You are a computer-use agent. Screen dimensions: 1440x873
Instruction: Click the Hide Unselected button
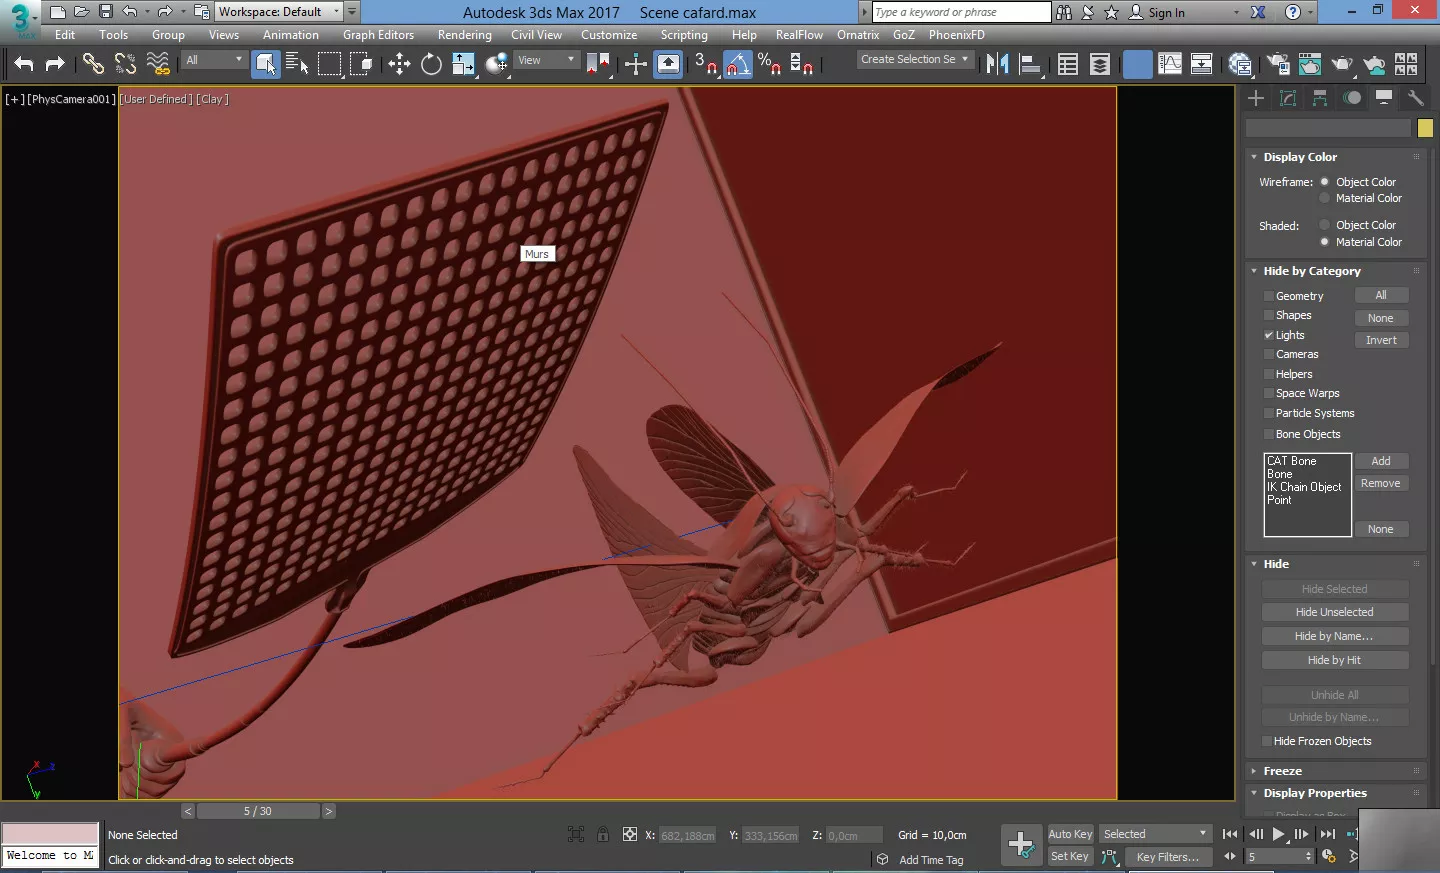pos(1334,612)
